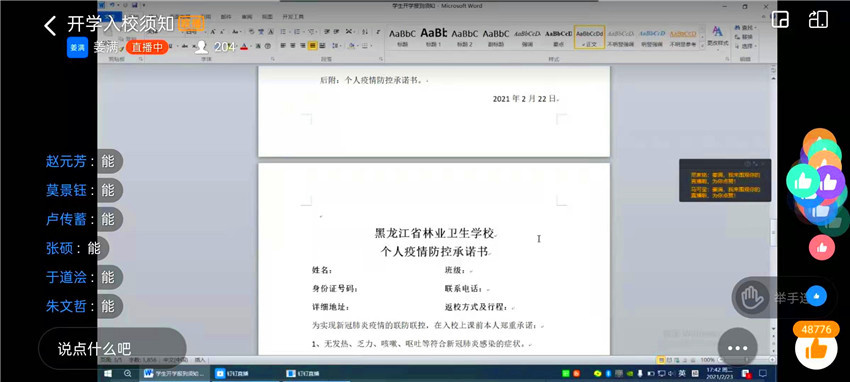Tap the back arrow beside 开学入校须知
850x382 pixels.
point(50,25)
